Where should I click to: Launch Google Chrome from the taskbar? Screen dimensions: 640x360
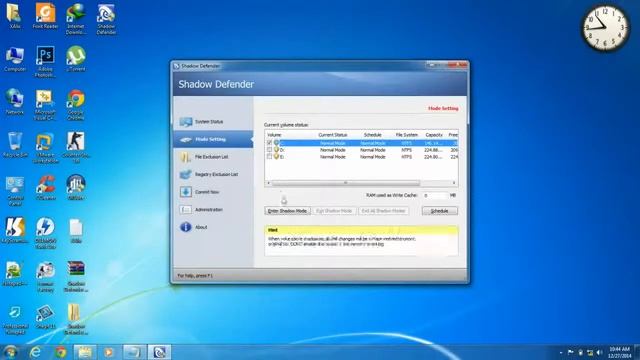[x=60, y=352]
